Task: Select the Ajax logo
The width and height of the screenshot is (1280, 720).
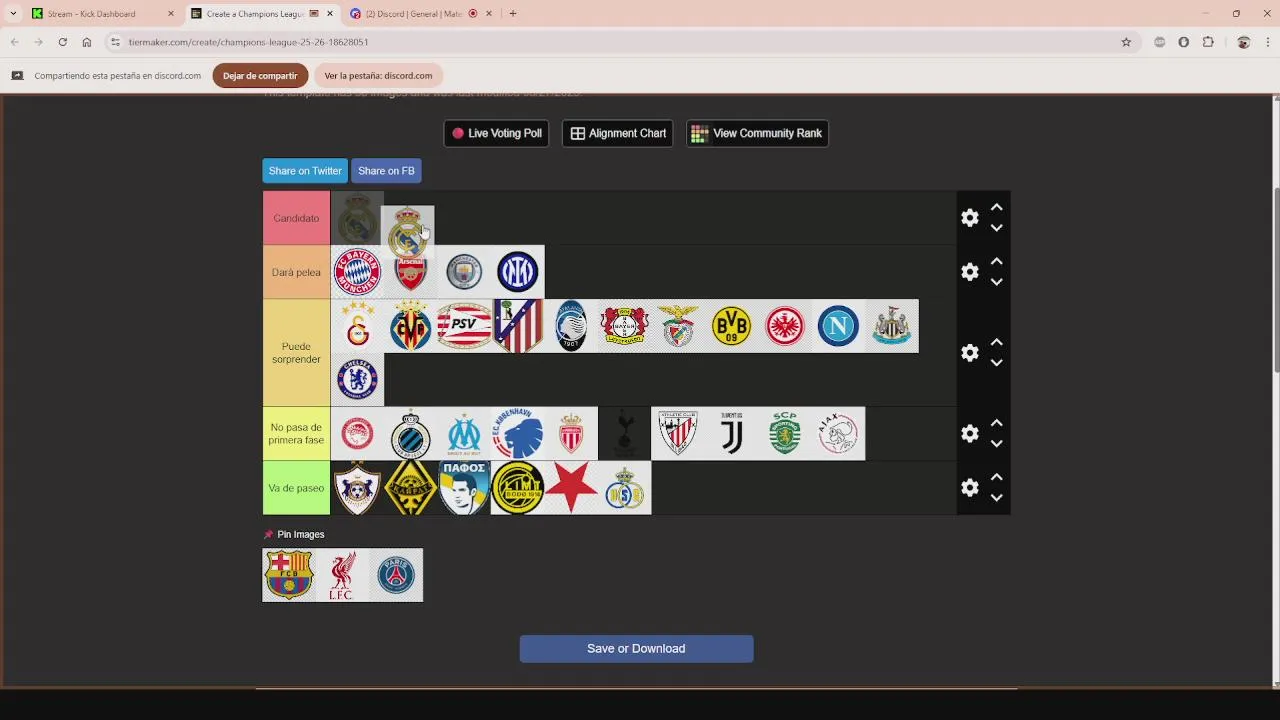Action: [838, 434]
